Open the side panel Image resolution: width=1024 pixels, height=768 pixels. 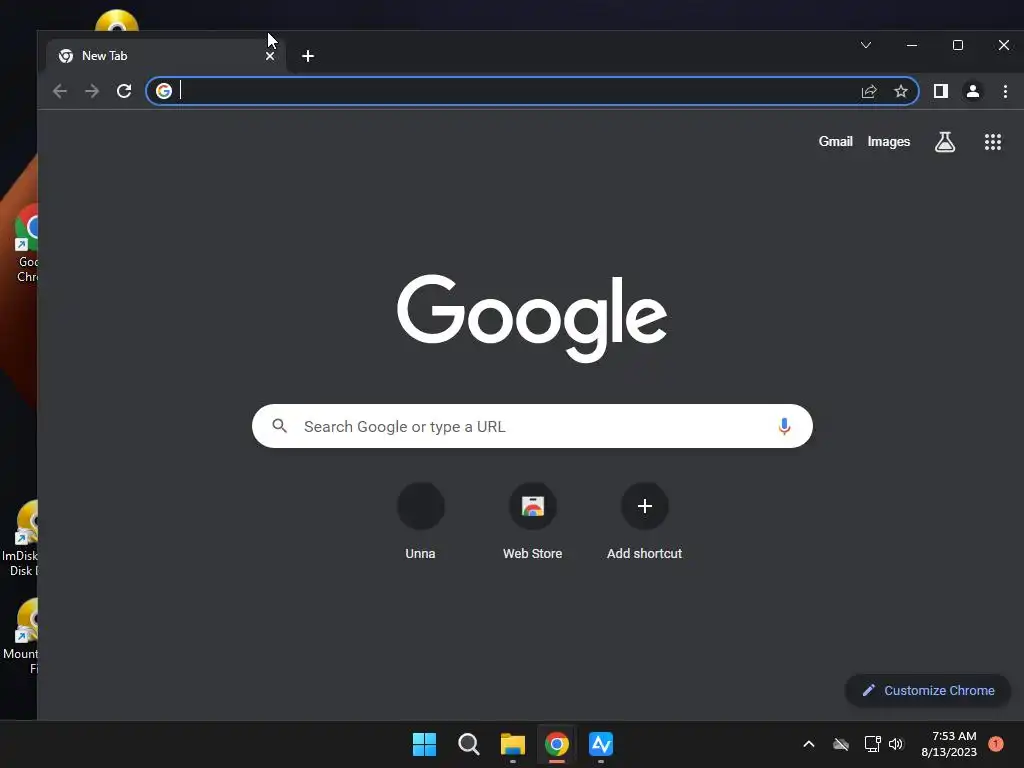point(940,91)
